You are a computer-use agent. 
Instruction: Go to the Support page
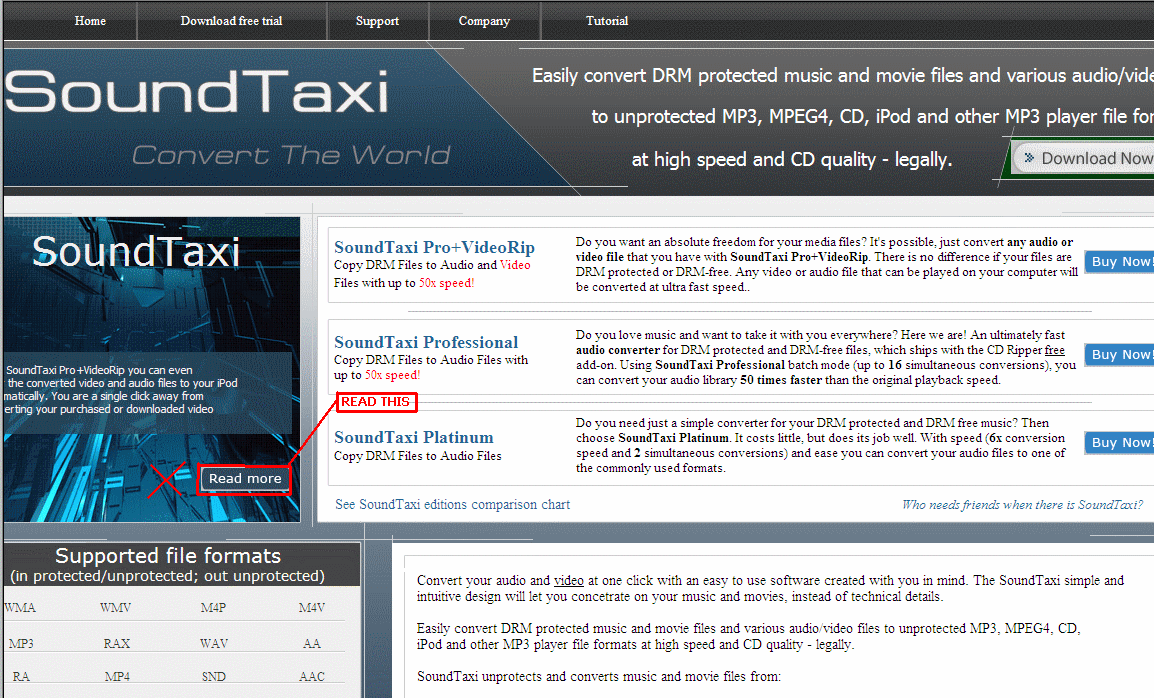[377, 21]
